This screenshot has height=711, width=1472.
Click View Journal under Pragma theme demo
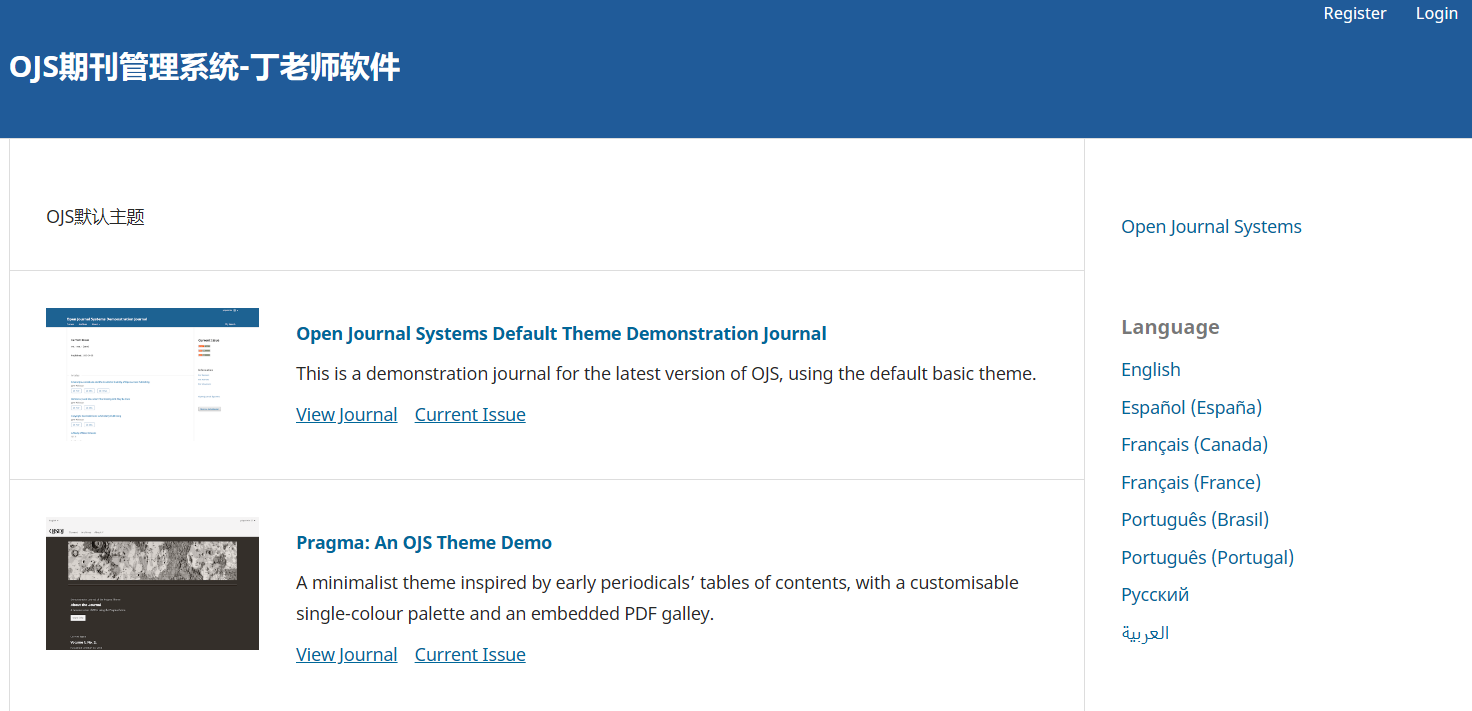346,655
